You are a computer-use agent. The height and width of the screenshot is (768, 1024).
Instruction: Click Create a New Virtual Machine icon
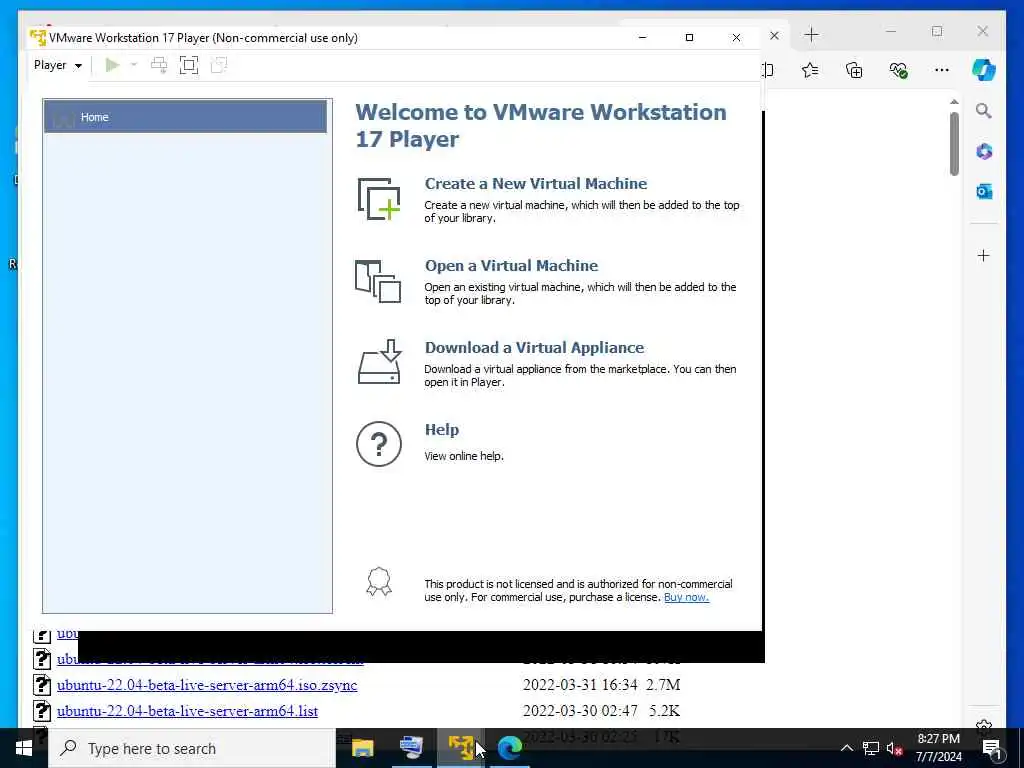click(x=379, y=199)
